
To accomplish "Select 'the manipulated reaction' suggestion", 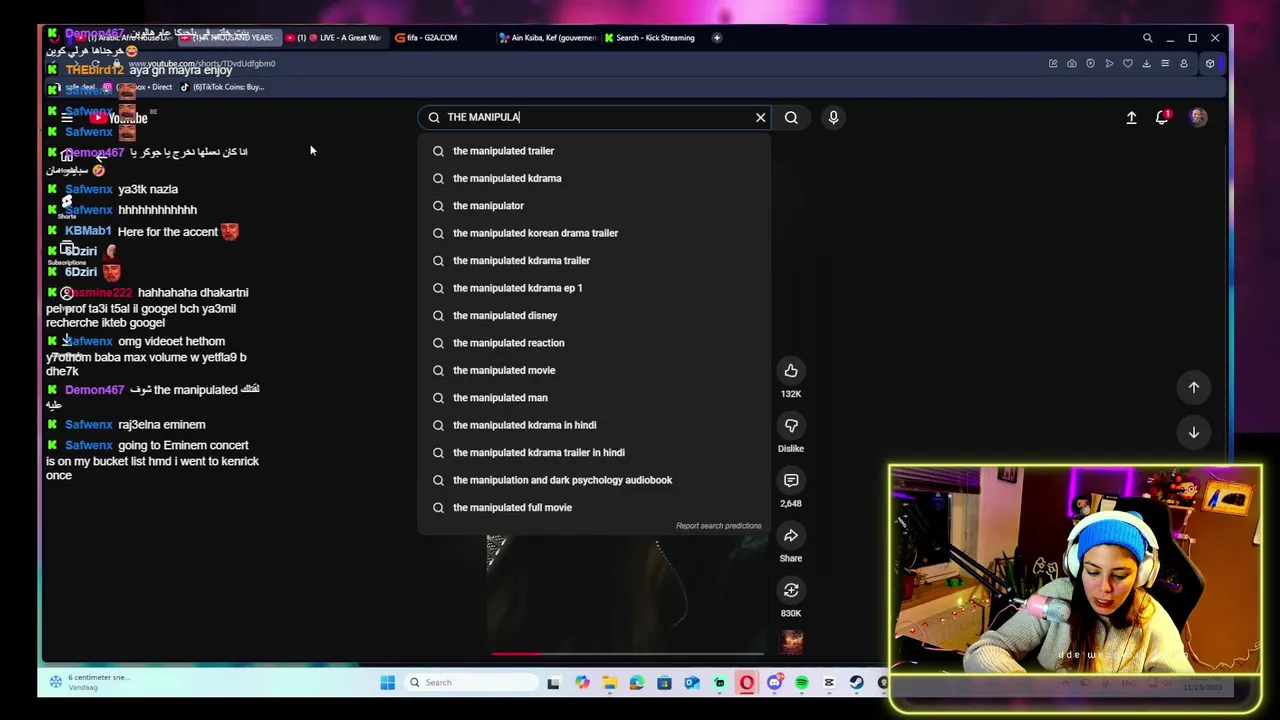I will 595,343.
